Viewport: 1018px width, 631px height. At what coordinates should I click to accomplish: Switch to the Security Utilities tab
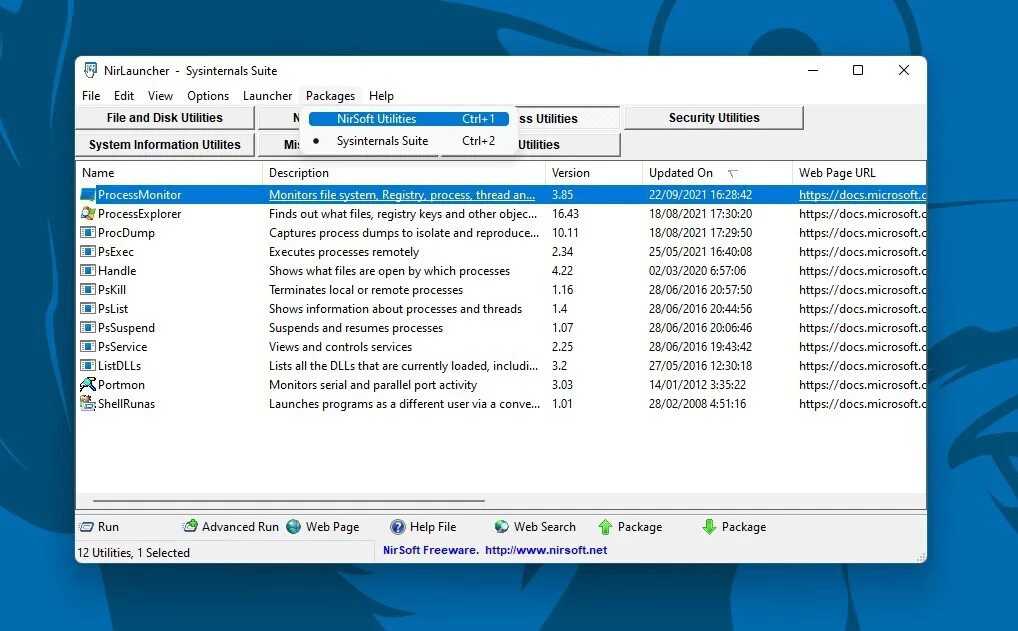point(713,117)
